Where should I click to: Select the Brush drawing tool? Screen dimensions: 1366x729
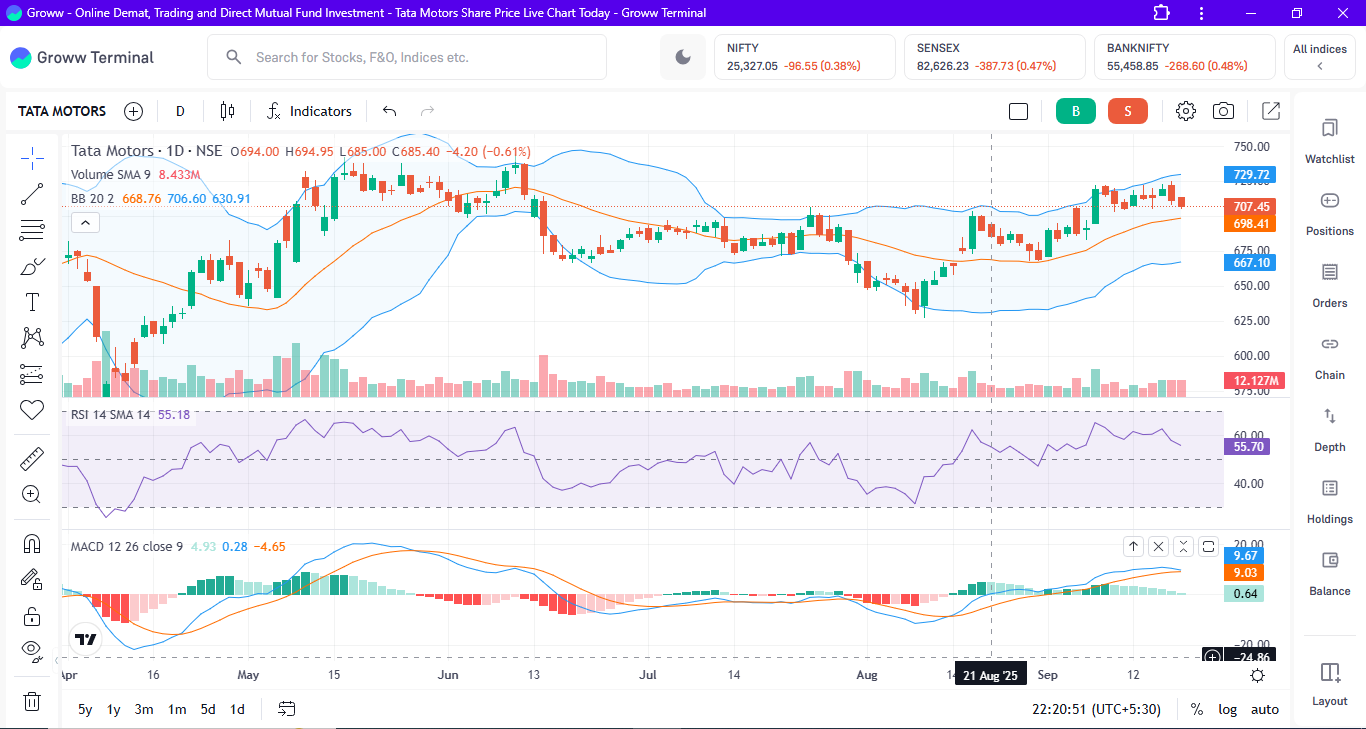point(31,265)
